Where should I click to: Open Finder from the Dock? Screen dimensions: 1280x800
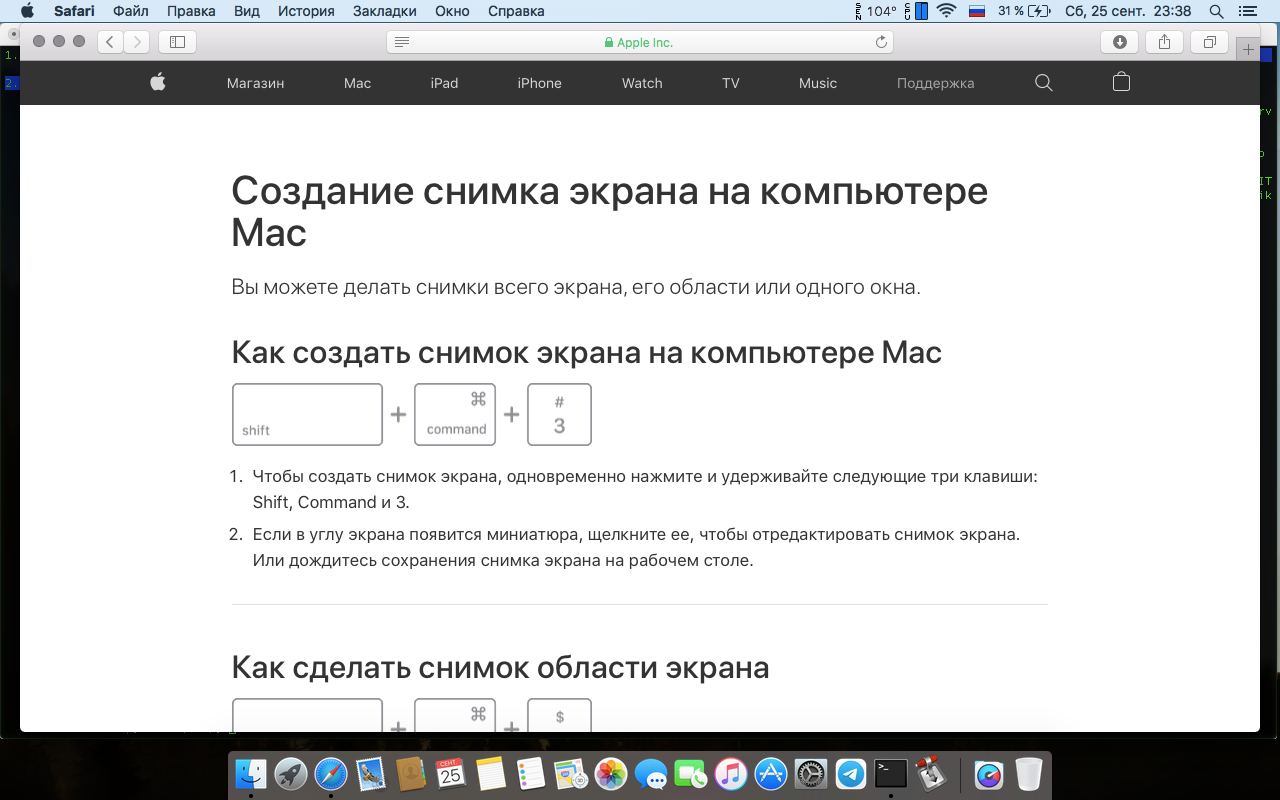click(x=250, y=774)
